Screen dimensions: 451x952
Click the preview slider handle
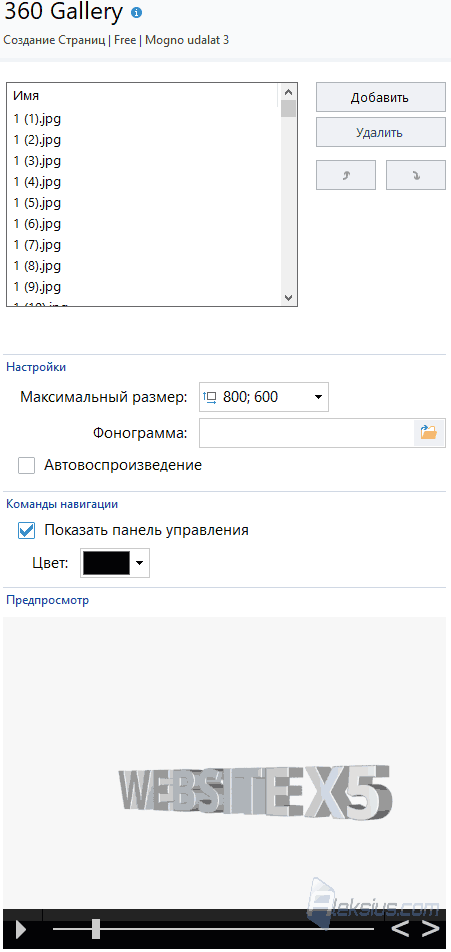tap(95, 928)
